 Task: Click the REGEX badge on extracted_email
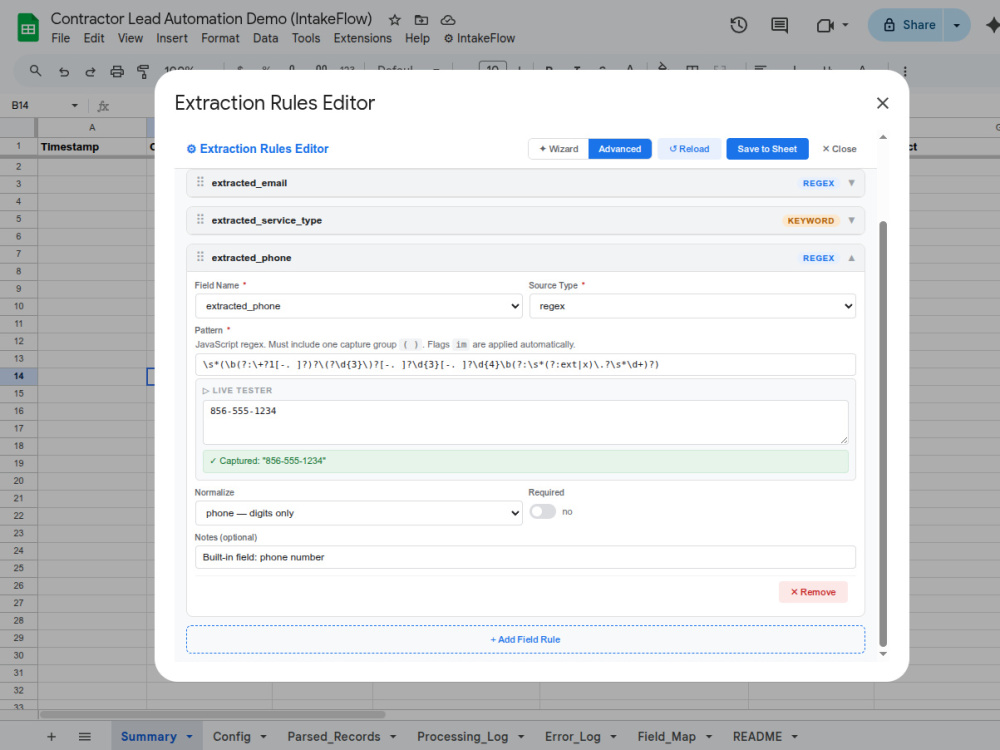[818, 183]
